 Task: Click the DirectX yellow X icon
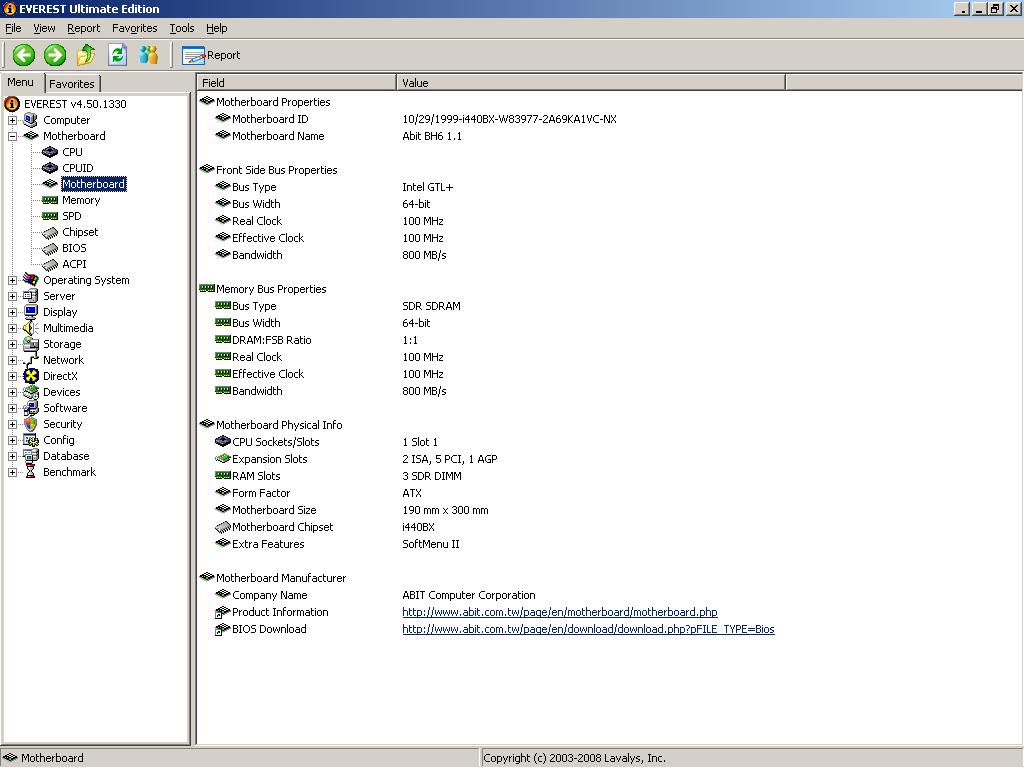(x=31, y=376)
